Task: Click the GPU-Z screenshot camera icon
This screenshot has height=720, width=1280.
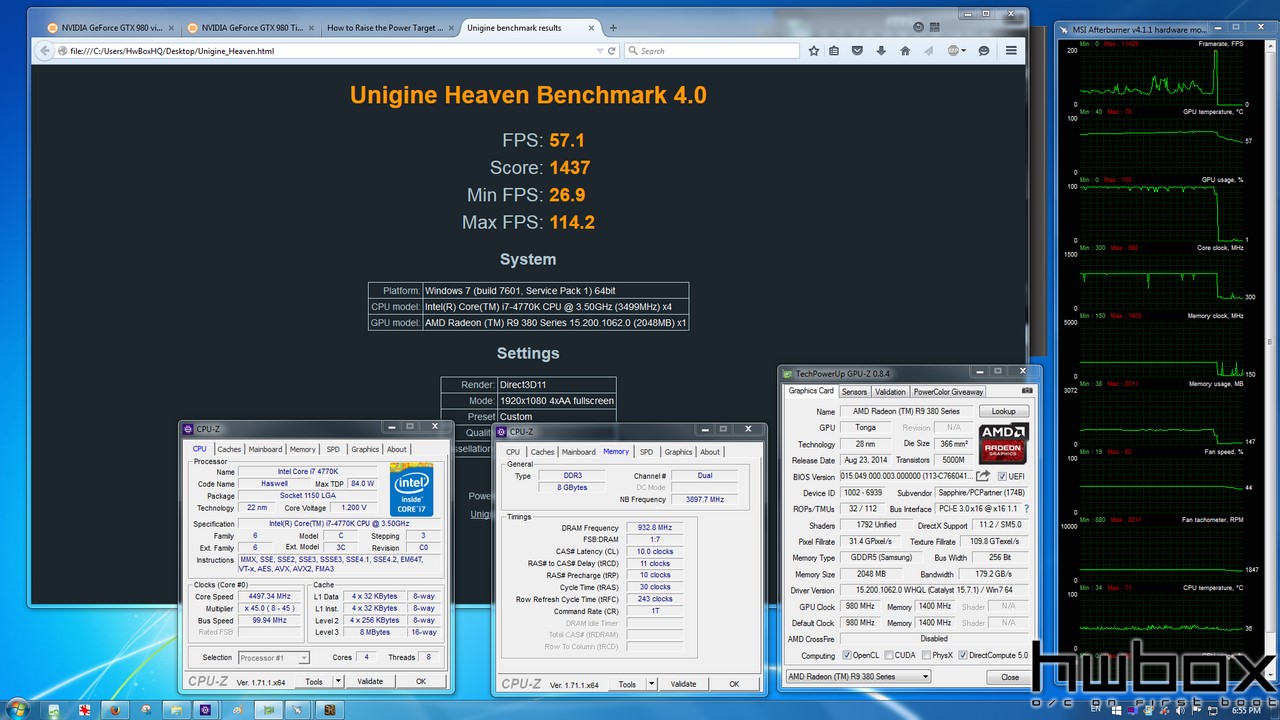Action: pyautogui.click(x=1026, y=391)
